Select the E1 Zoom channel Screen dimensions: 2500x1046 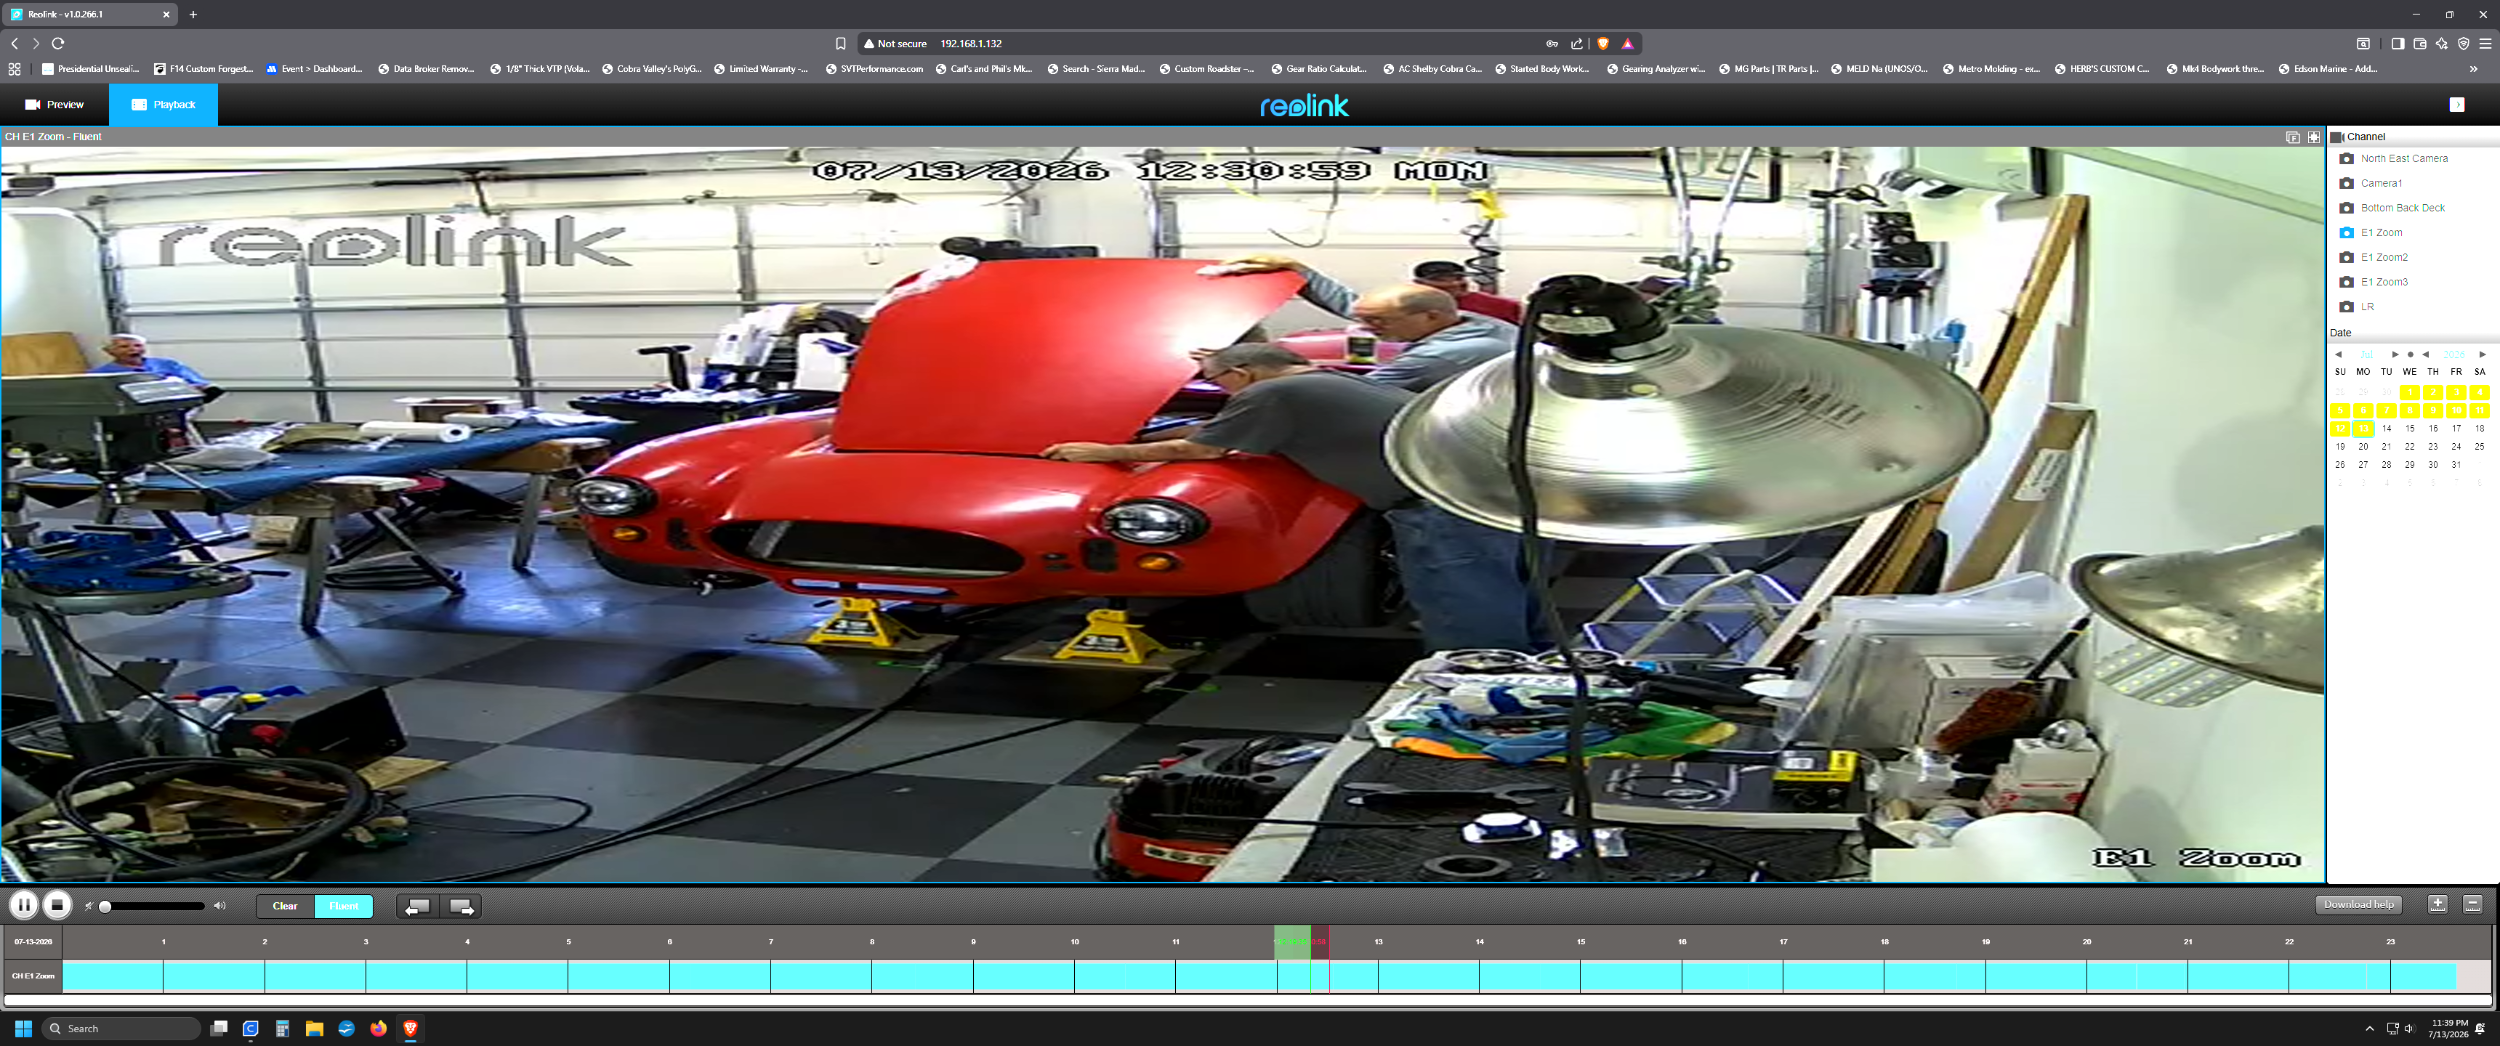[x=2371, y=232]
